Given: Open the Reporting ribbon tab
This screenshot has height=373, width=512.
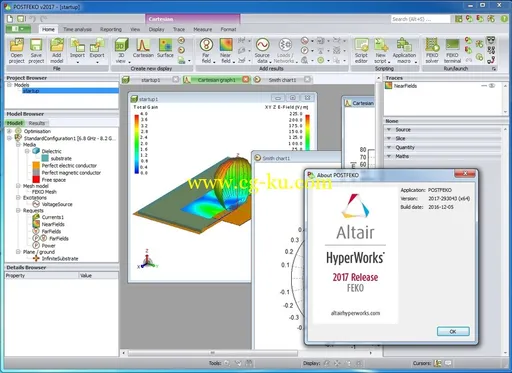Looking at the screenshot, I should (111, 29).
